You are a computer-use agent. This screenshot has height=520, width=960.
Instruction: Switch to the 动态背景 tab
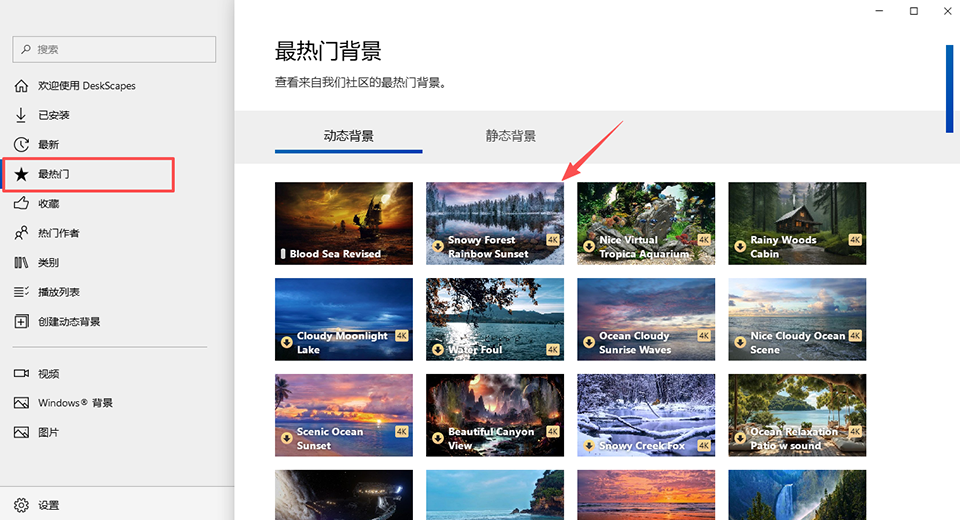[348, 136]
